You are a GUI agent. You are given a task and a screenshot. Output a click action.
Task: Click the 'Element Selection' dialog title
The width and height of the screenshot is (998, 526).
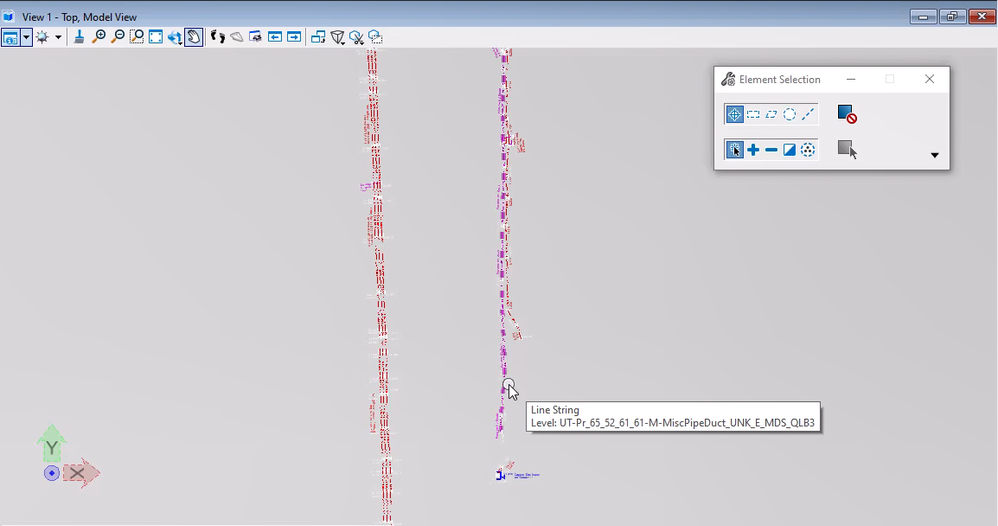pyautogui.click(x=780, y=80)
